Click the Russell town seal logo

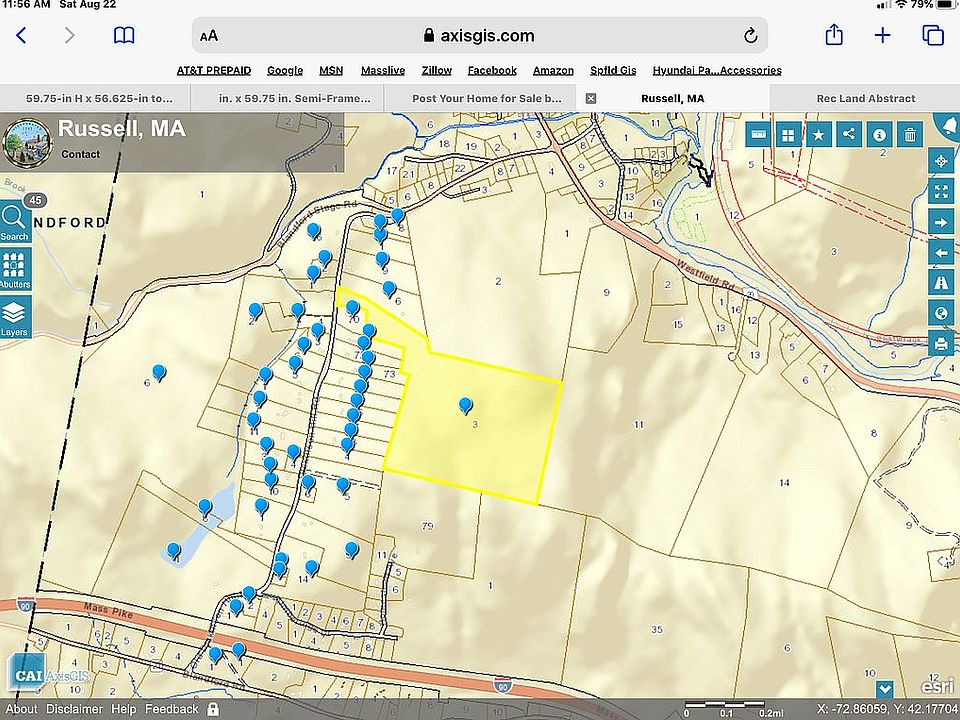tap(27, 143)
